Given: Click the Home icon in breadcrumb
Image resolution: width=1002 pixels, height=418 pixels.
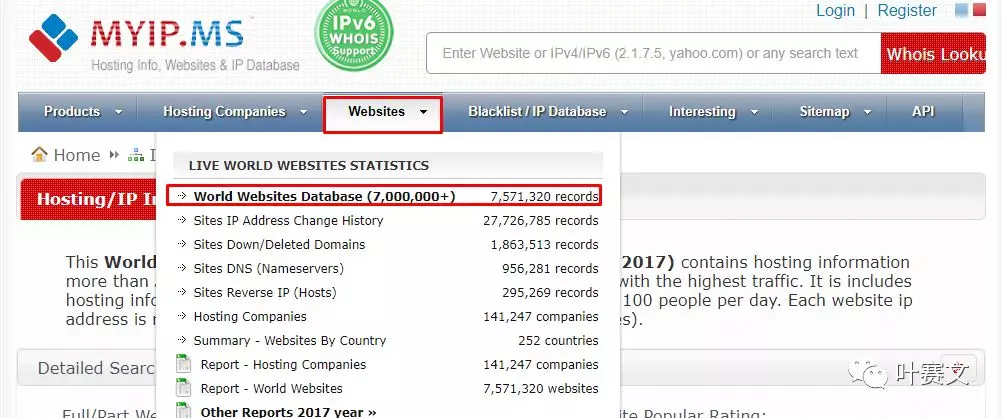Looking at the screenshot, I should point(40,154).
